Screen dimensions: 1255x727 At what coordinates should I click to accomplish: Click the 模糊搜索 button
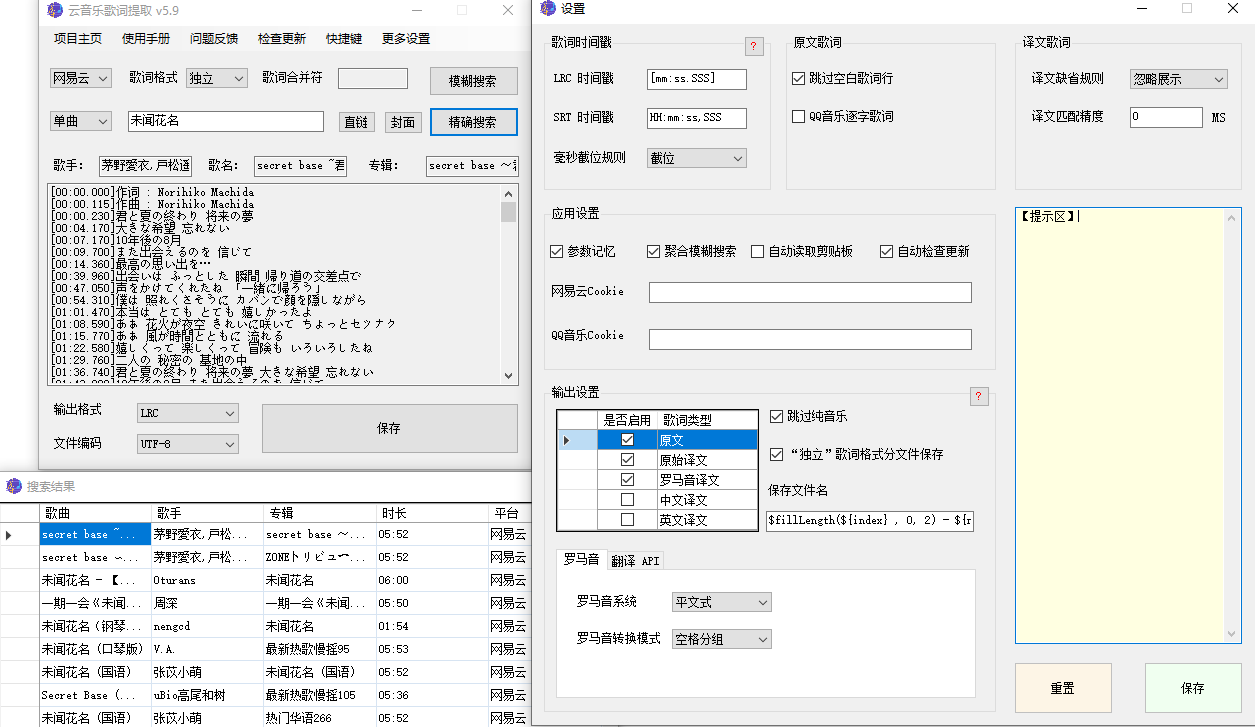[474, 81]
